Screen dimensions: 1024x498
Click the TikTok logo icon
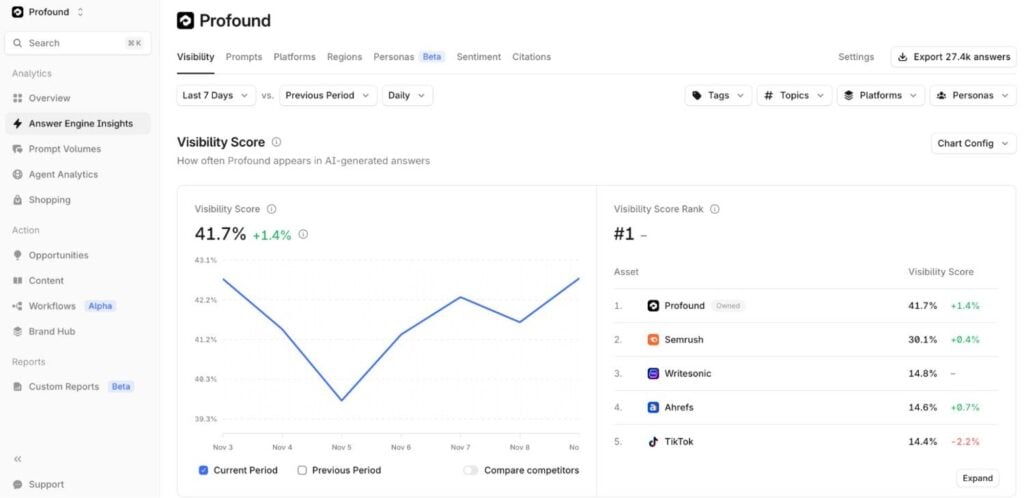[653, 441]
